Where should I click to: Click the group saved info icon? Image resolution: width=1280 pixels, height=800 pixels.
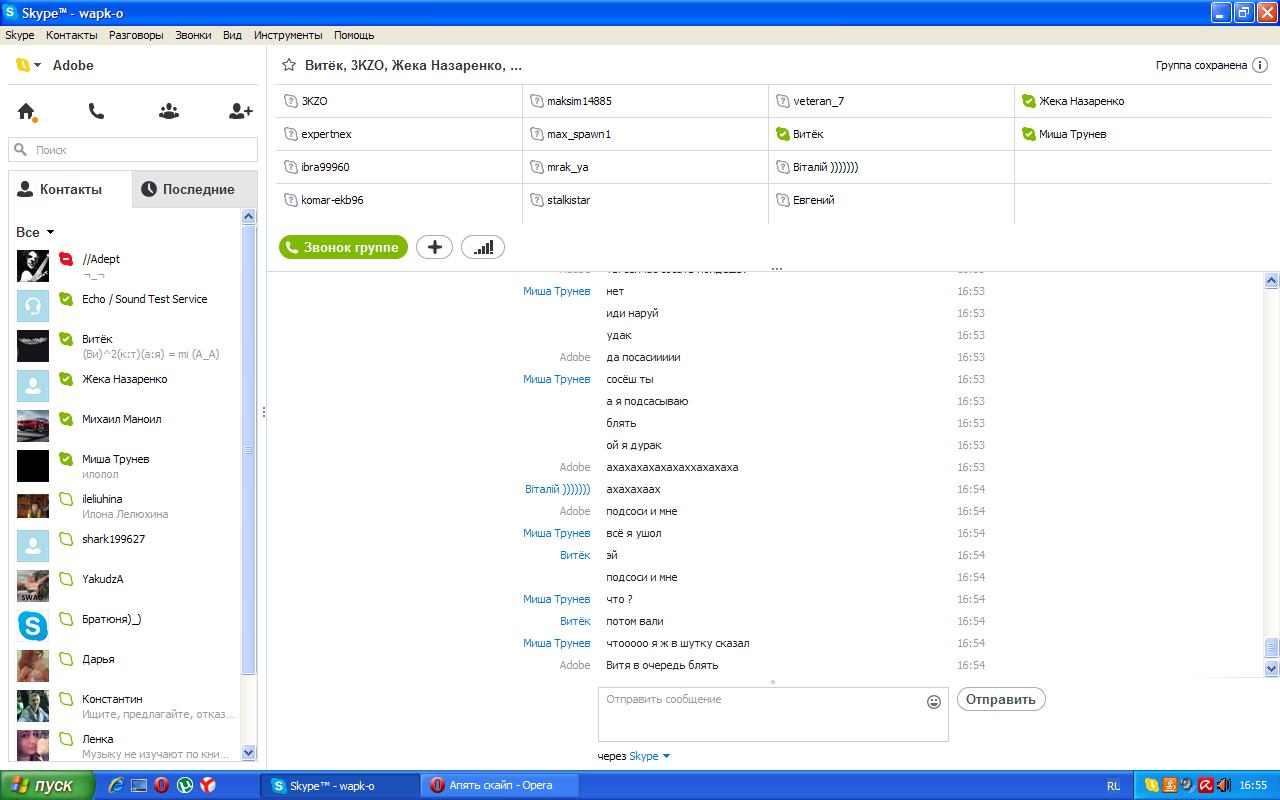click(x=1260, y=65)
